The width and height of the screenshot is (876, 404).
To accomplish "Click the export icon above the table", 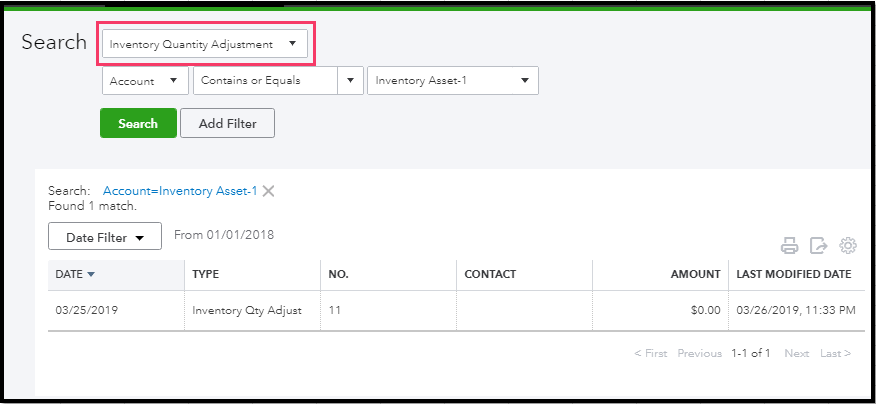I will pyautogui.click(x=818, y=245).
